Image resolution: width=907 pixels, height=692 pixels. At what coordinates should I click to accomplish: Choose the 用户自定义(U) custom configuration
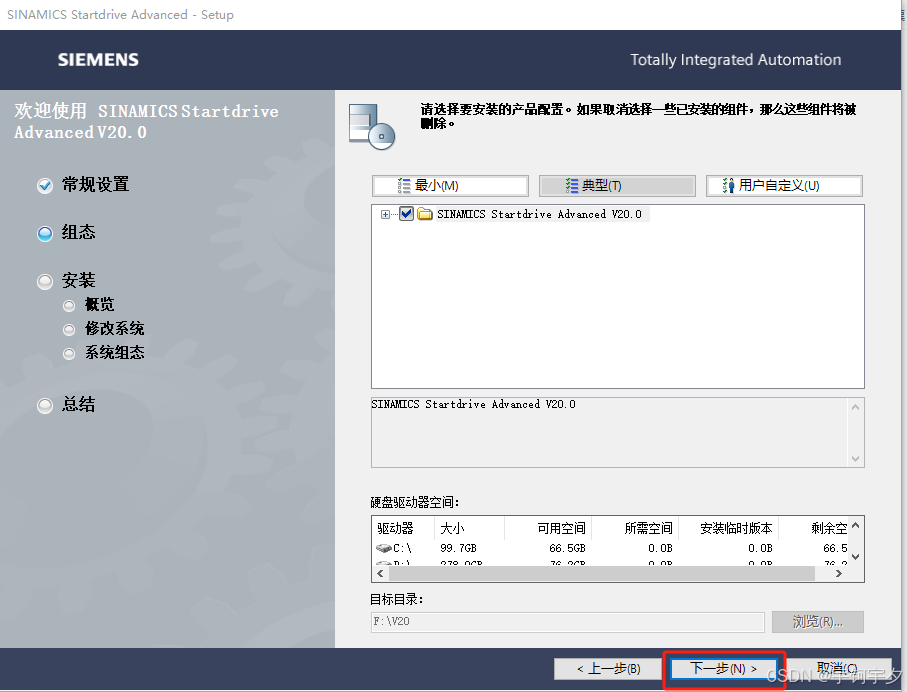784,186
